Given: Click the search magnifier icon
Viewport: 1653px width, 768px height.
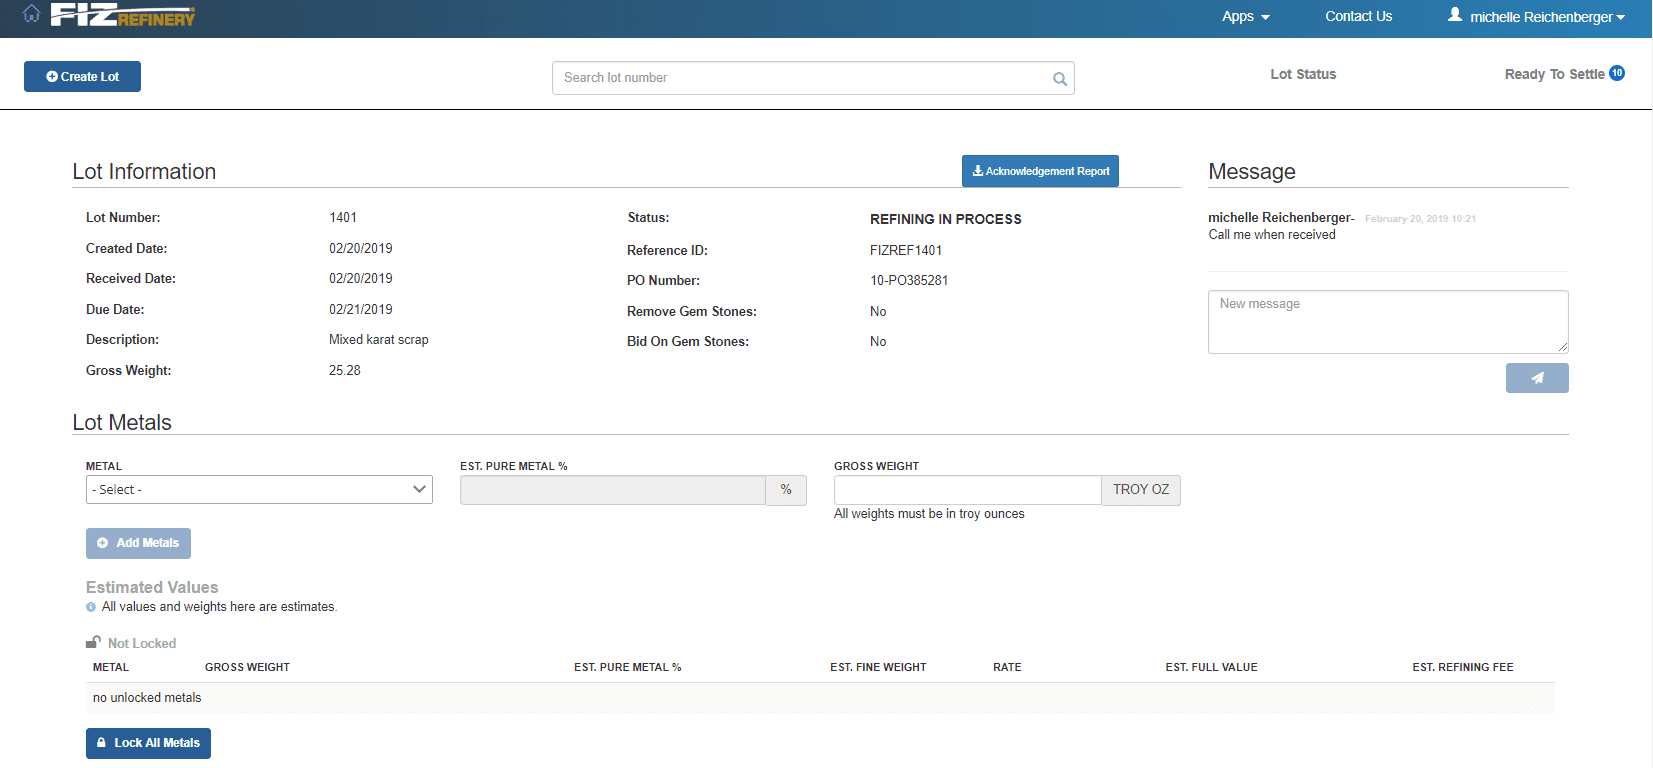Looking at the screenshot, I should coord(1060,79).
